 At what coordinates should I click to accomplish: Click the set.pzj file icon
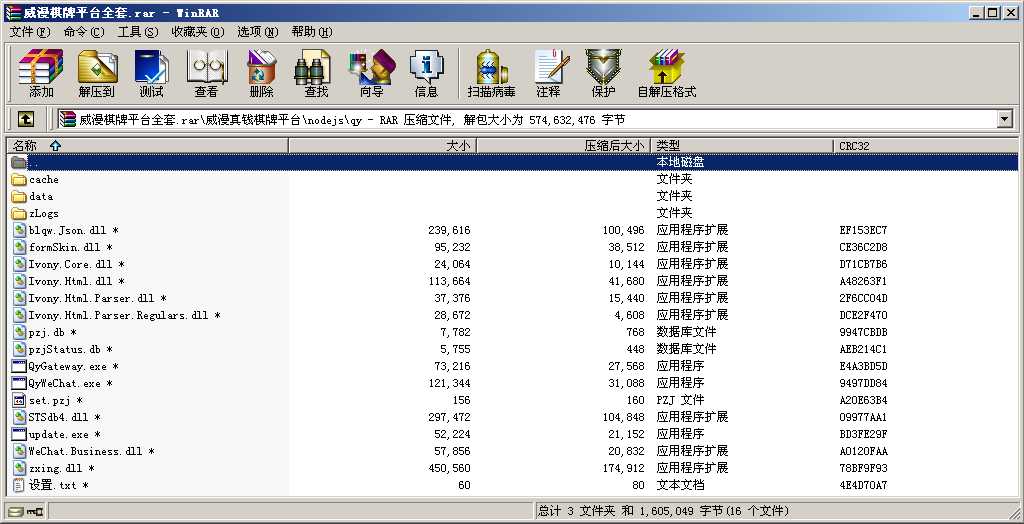click(19, 400)
